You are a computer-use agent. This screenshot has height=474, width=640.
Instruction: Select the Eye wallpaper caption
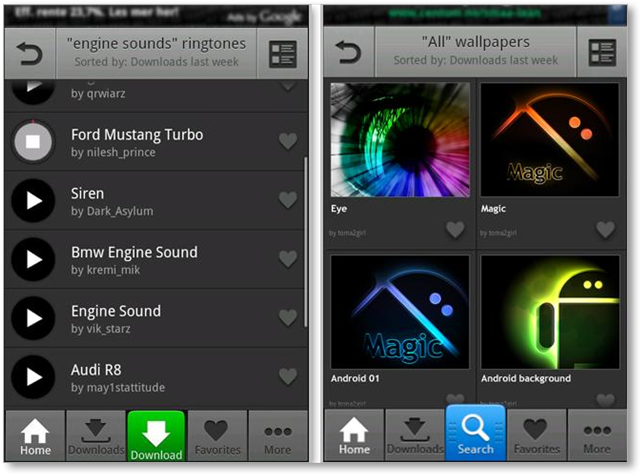pyautogui.click(x=339, y=209)
